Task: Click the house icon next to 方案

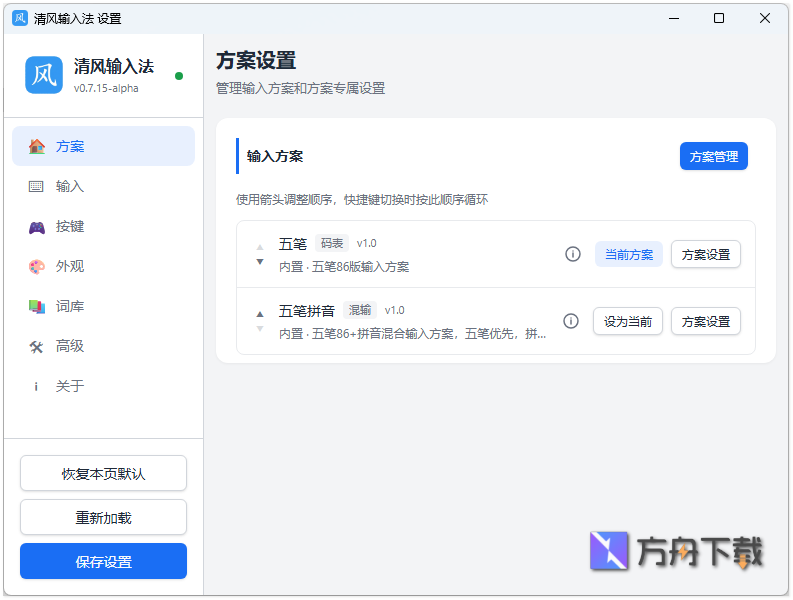Action: 36,146
